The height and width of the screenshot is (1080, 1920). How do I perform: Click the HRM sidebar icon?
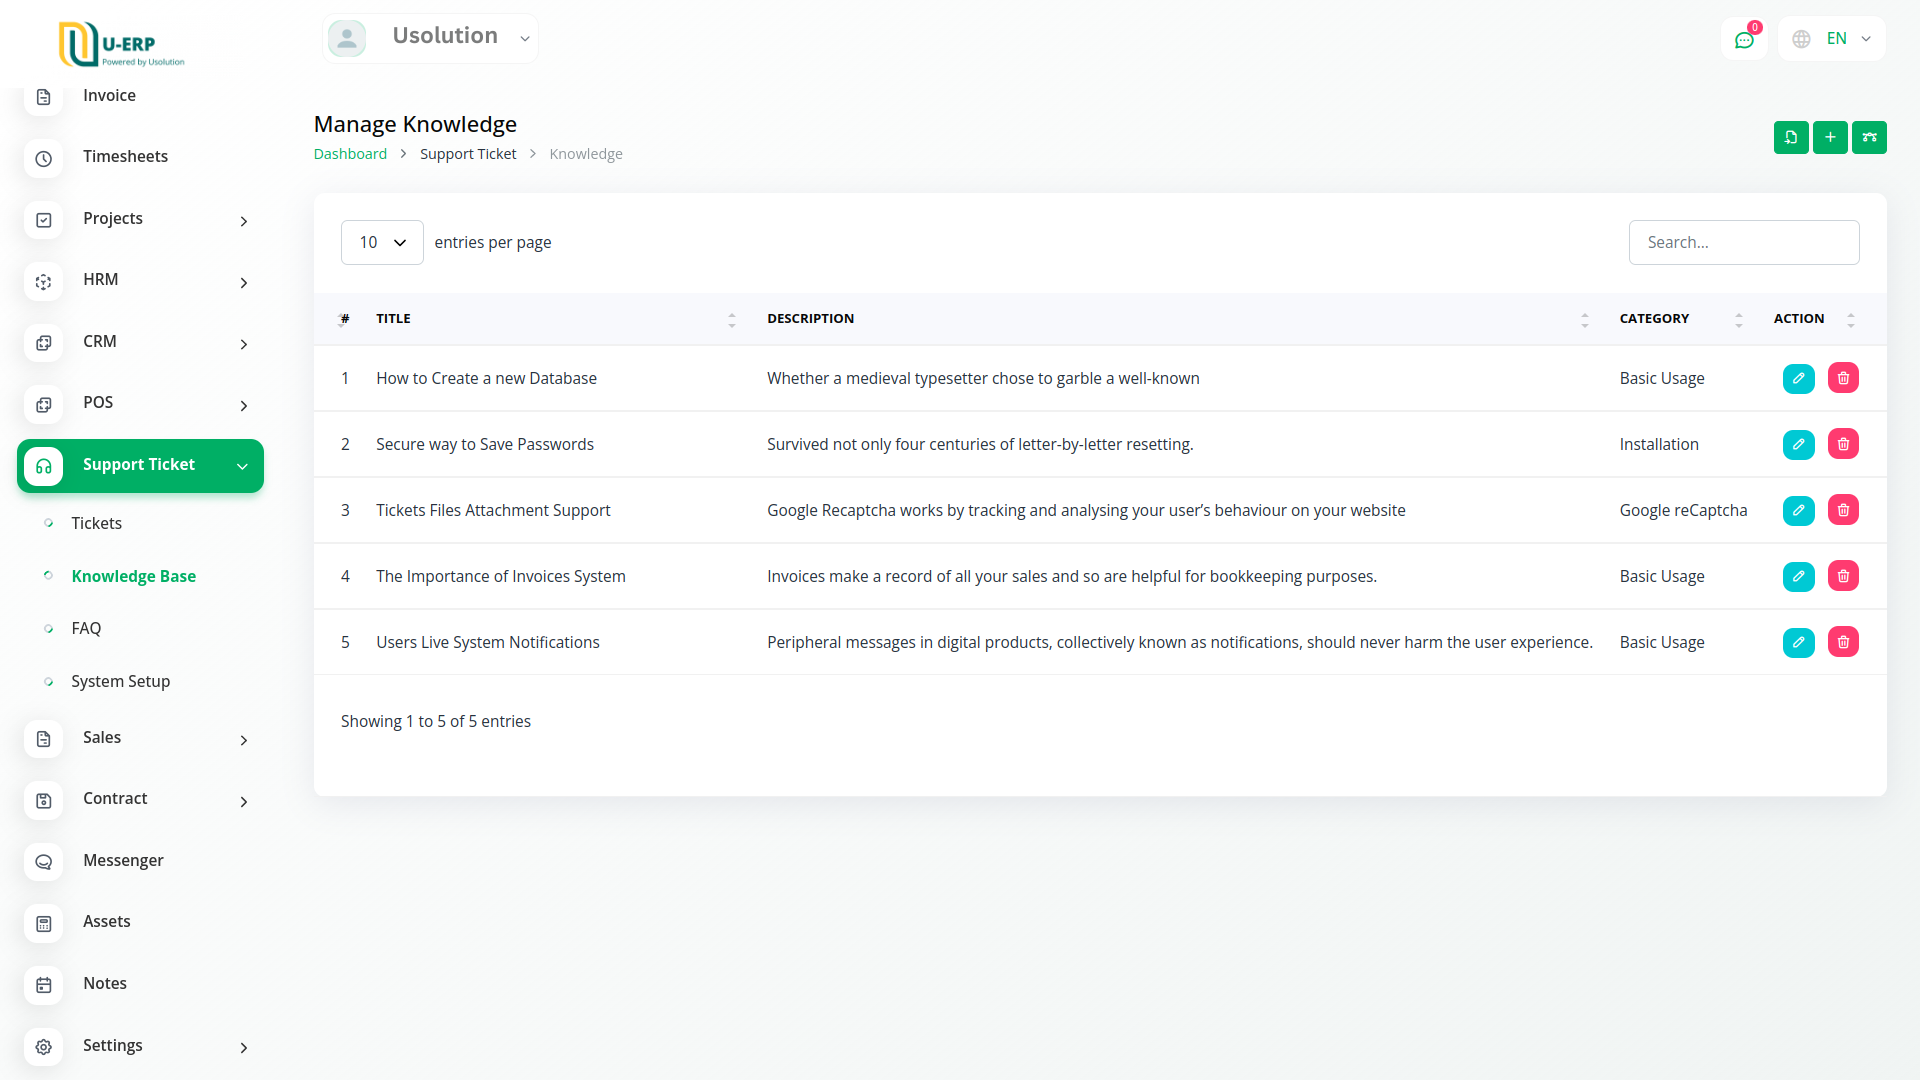point(43,282)
